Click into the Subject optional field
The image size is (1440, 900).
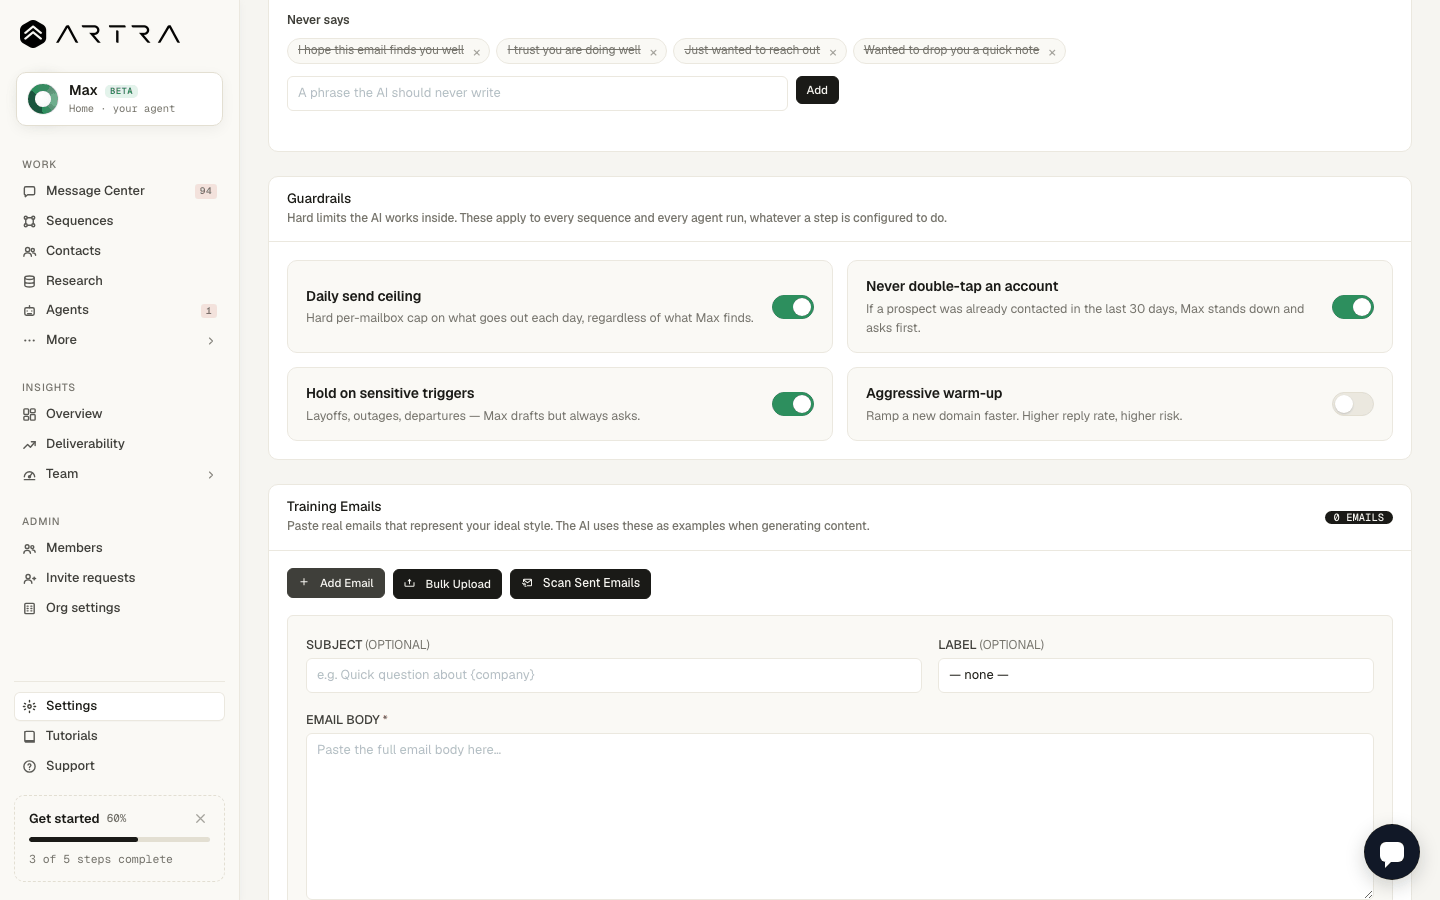point(614,675)
